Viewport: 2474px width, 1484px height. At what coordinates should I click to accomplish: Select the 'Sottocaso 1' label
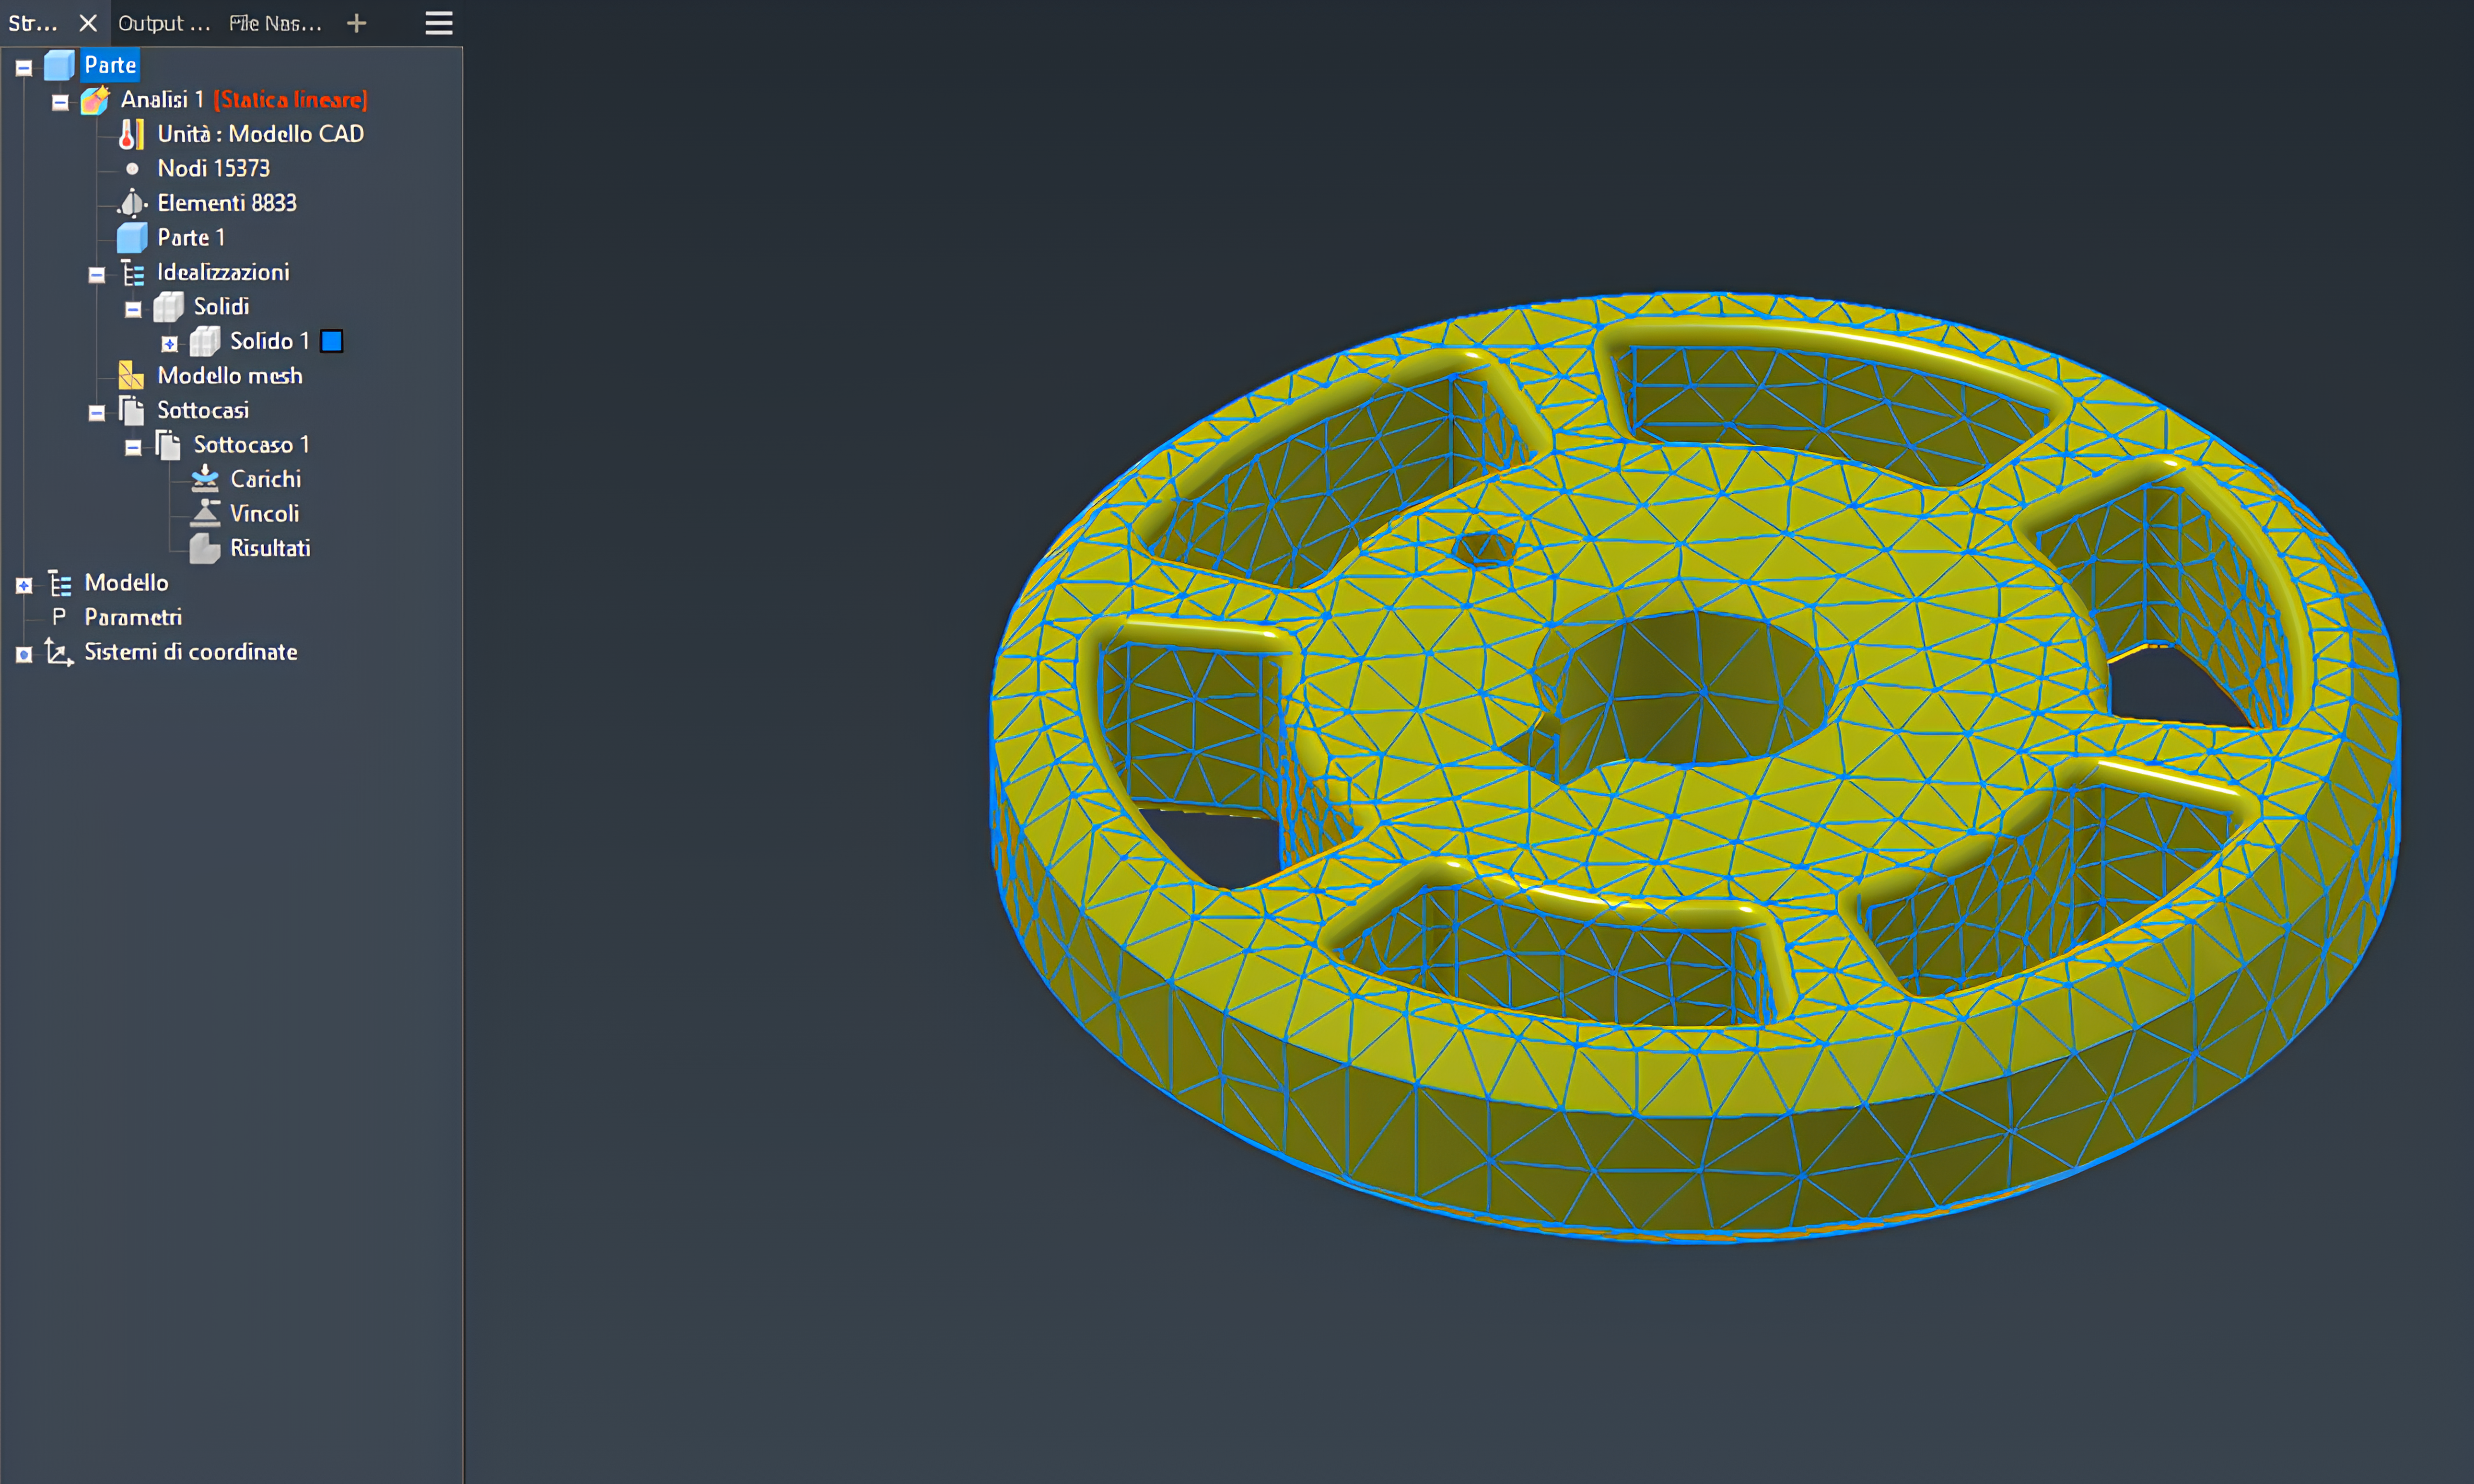(x=251, y=445)
